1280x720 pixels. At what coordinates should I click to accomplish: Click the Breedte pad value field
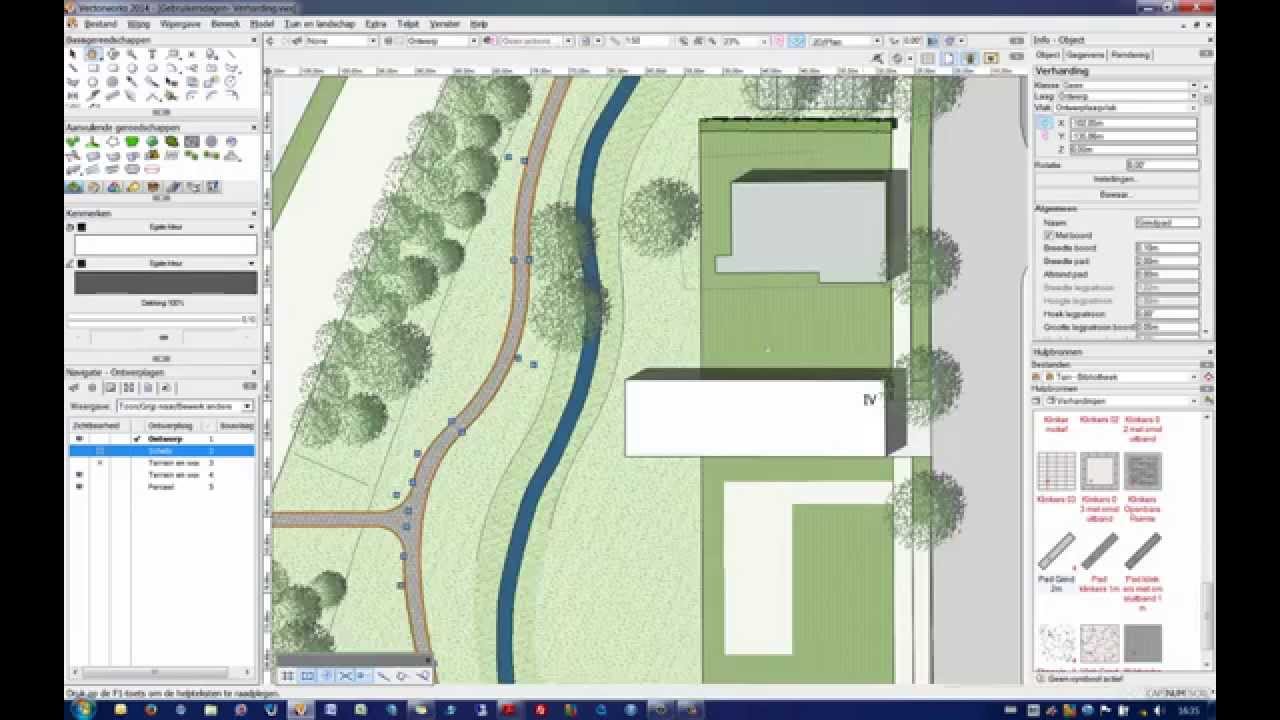point(1167,261)
